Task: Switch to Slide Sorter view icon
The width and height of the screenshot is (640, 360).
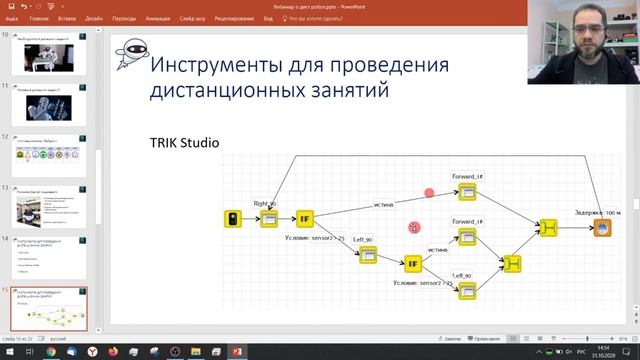Action: click(527, 339)
